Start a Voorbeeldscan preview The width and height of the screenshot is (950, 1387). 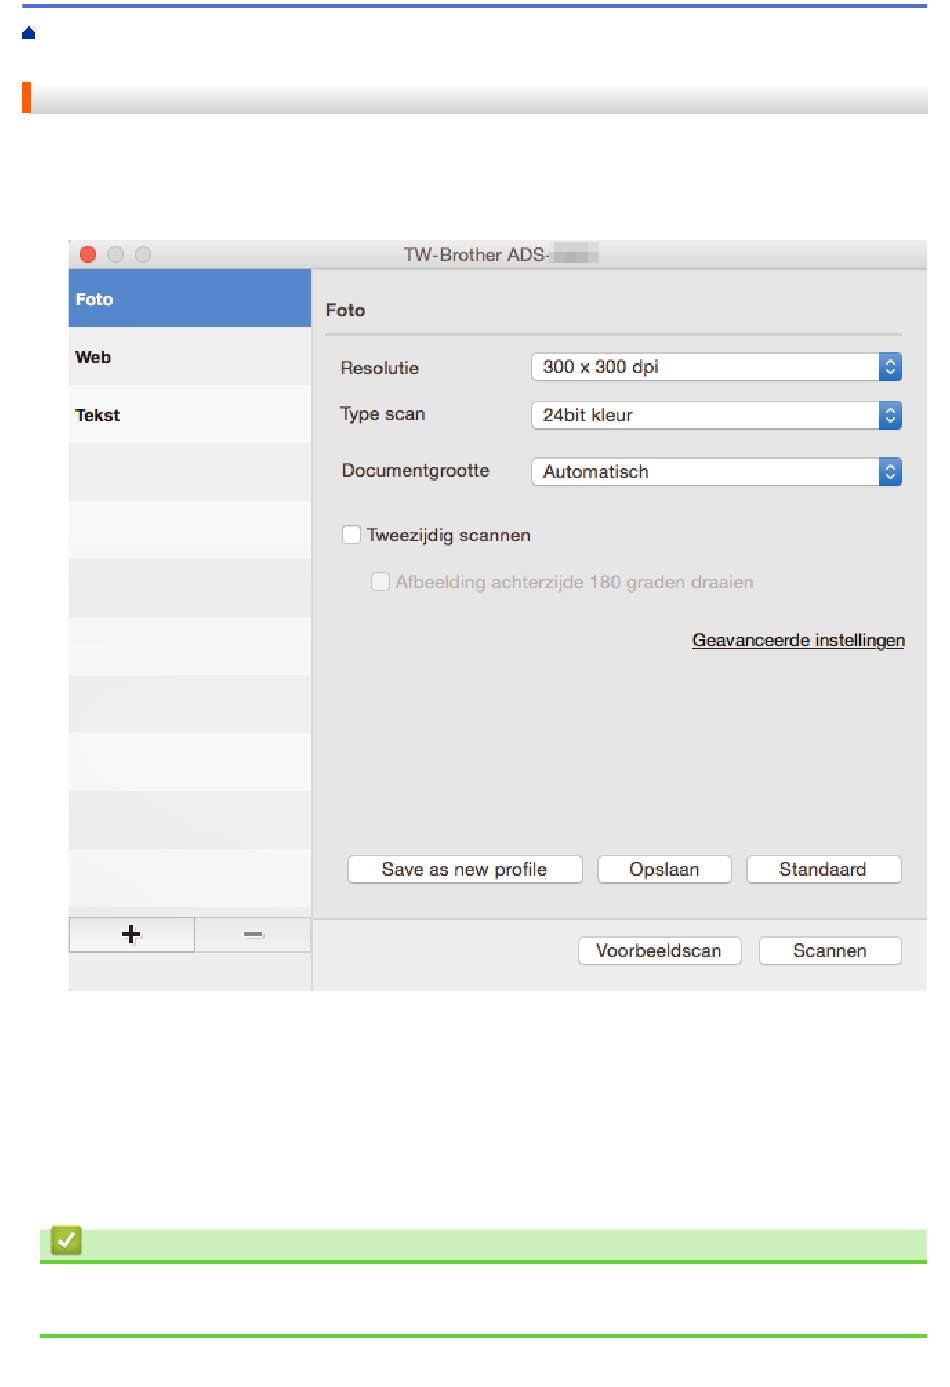659,950
